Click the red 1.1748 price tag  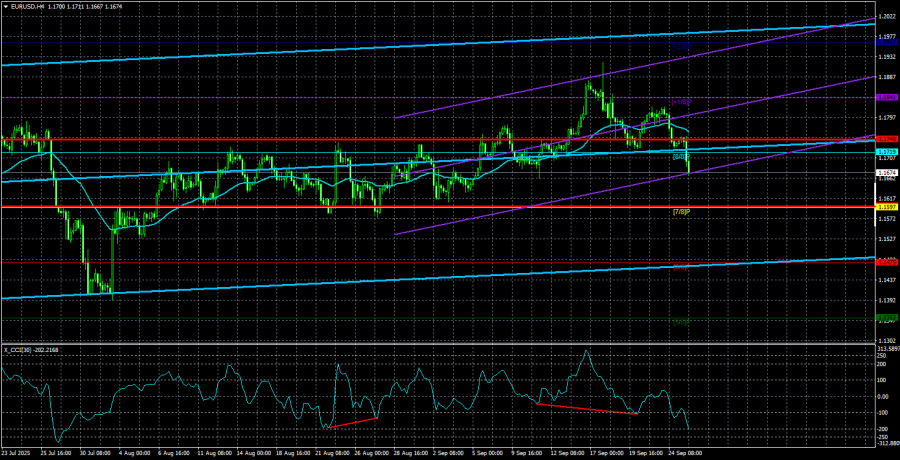[x=886, y=139]
